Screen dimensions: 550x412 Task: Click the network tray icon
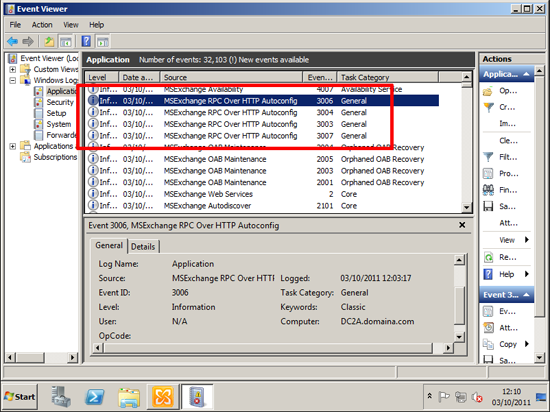[x=461, y=397]
